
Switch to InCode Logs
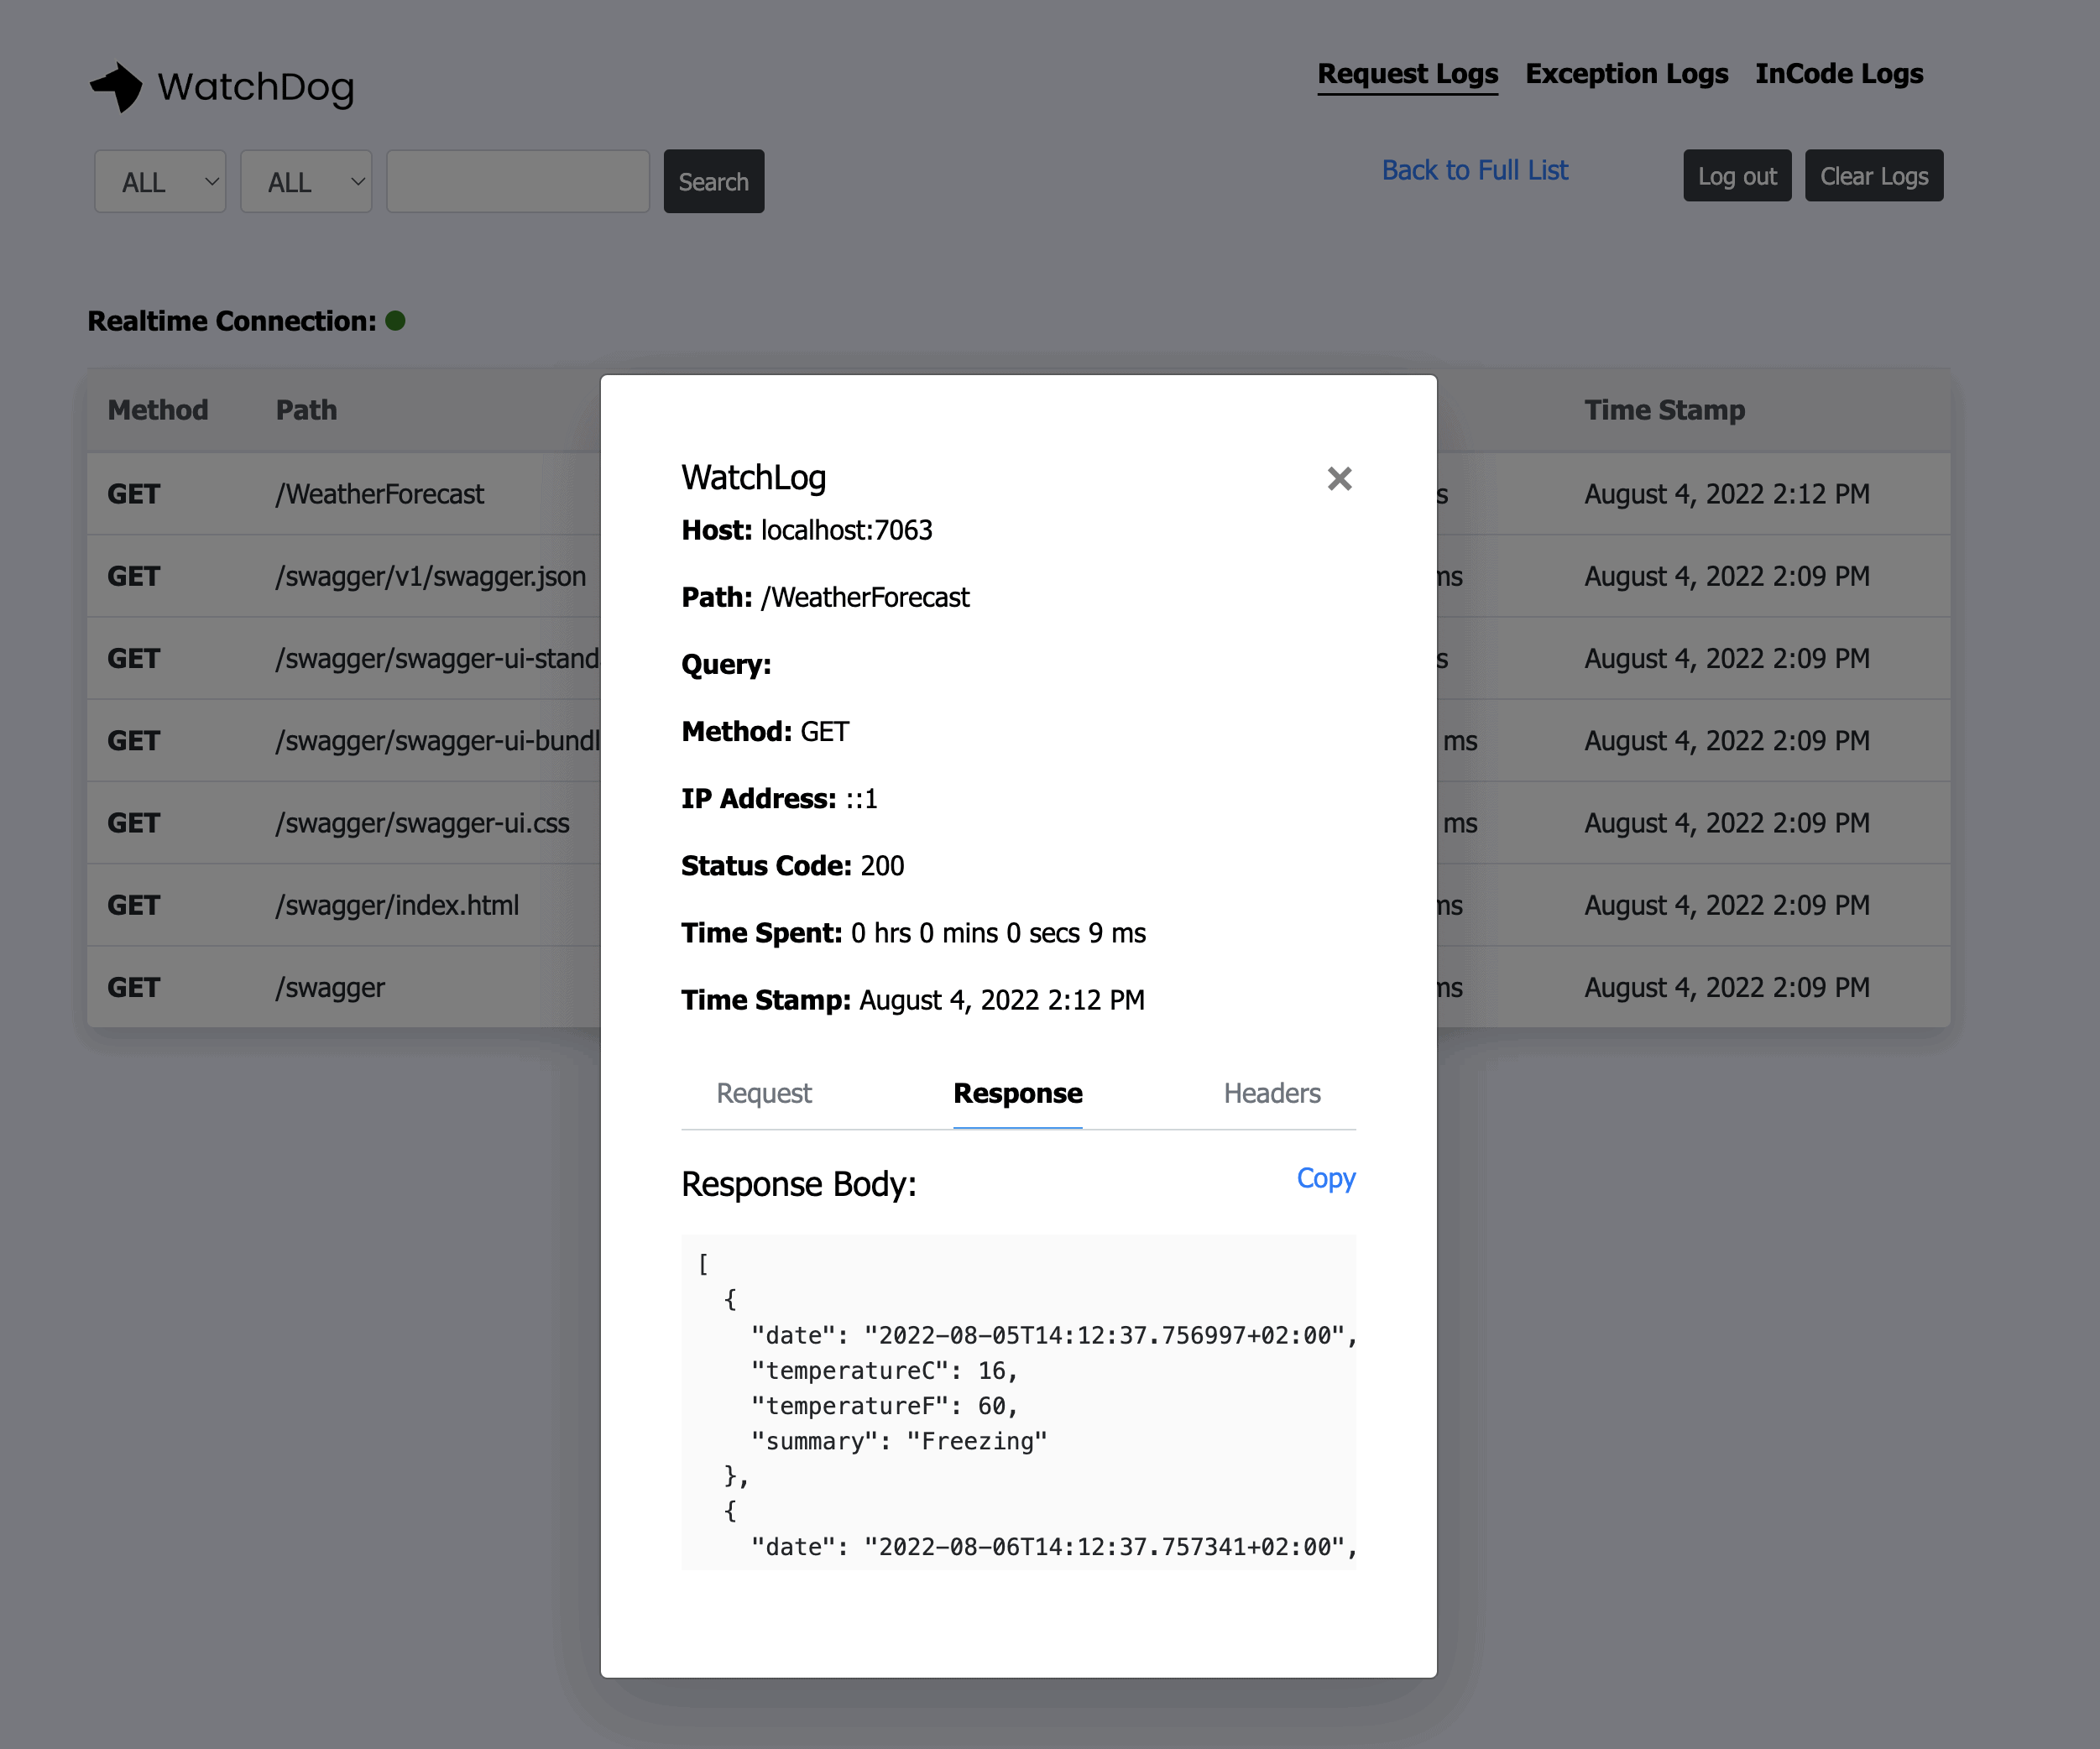(1839, 74)
